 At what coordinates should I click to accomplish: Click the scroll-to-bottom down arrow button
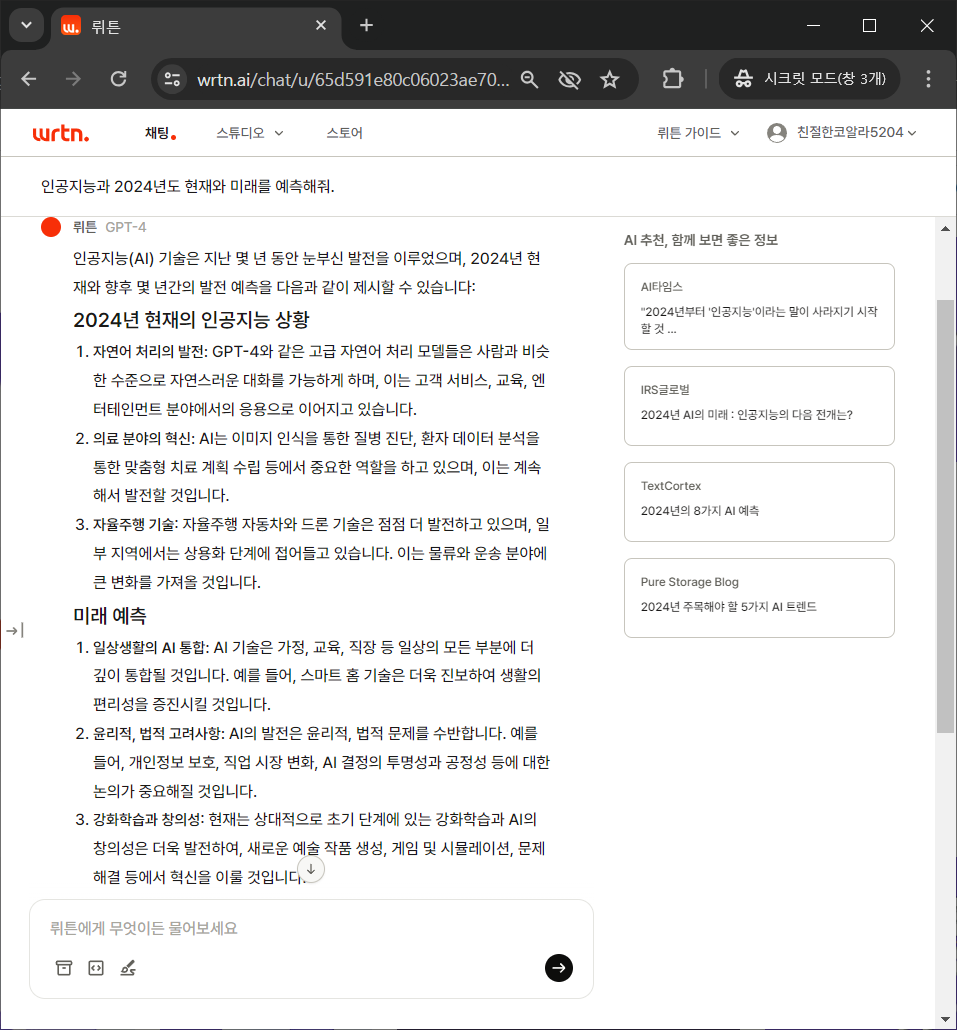(x=311, y=869)
